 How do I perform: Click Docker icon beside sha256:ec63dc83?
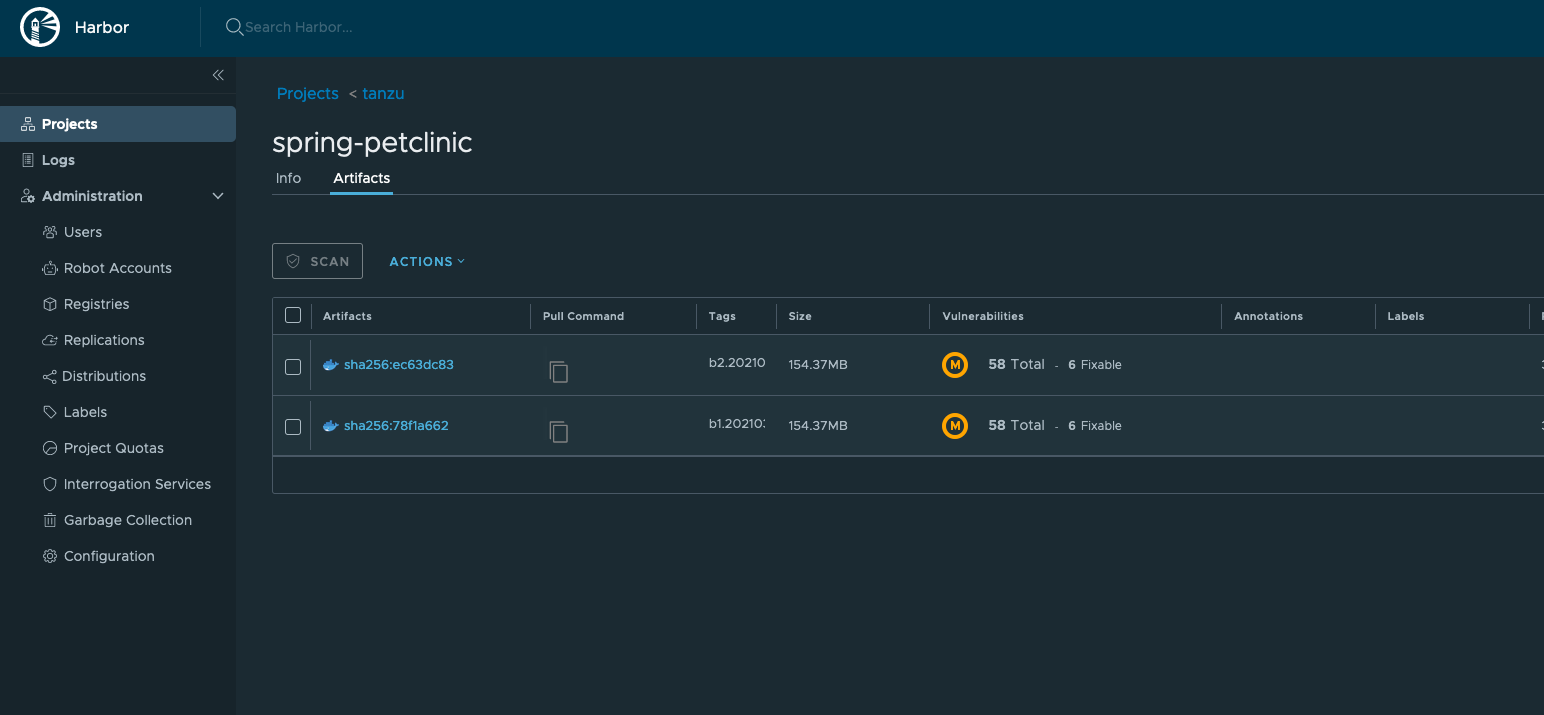330,365
